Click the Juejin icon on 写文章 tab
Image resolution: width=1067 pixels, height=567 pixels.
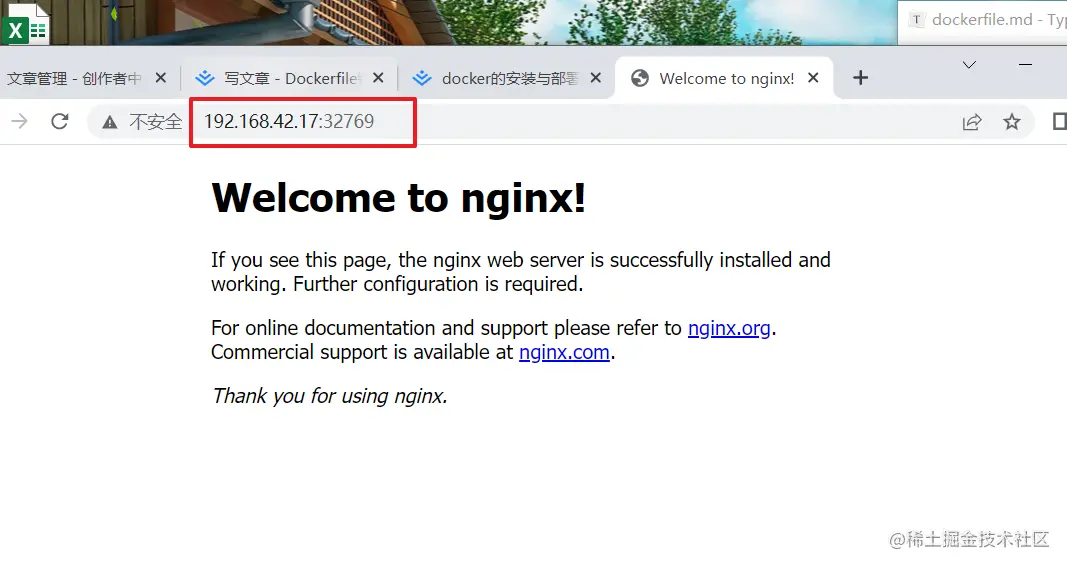click(205, 78)
